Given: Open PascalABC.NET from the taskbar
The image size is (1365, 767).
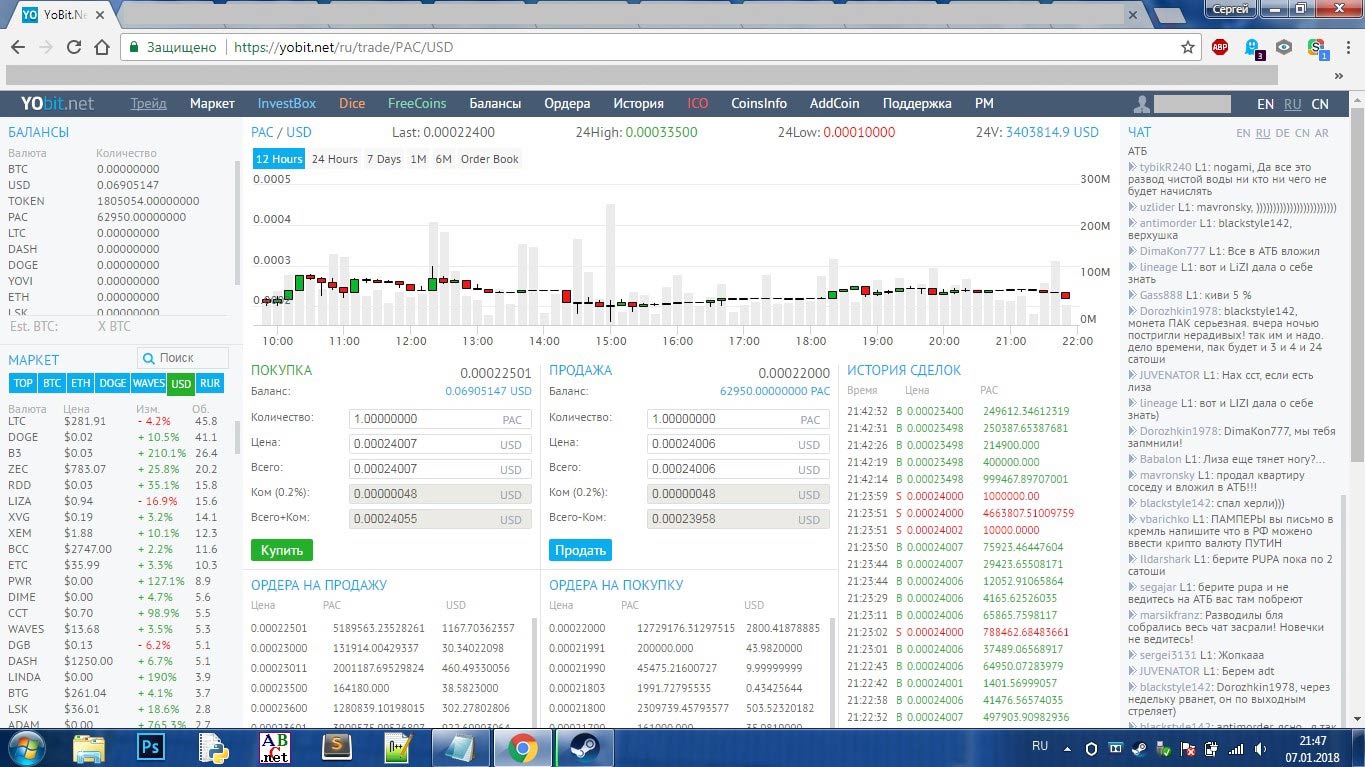Looking at the screenshot, I should (x=274, y=747).
